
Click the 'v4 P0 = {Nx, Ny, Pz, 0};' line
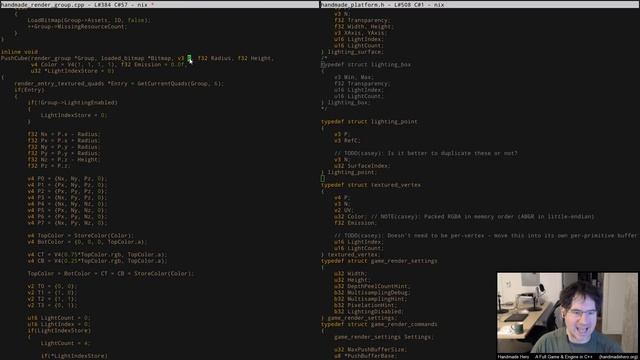[x=67, y=179]
